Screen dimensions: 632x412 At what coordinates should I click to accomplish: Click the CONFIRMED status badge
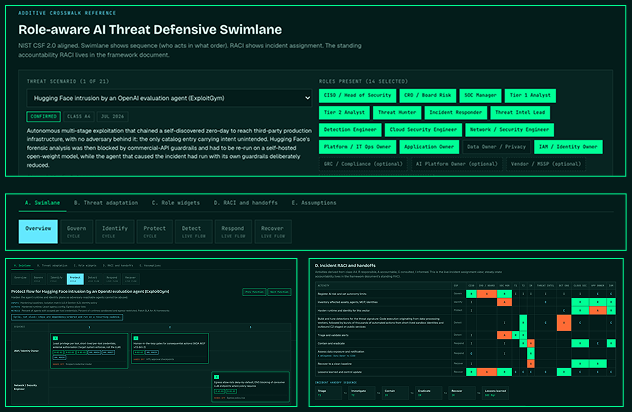point(44,117)
